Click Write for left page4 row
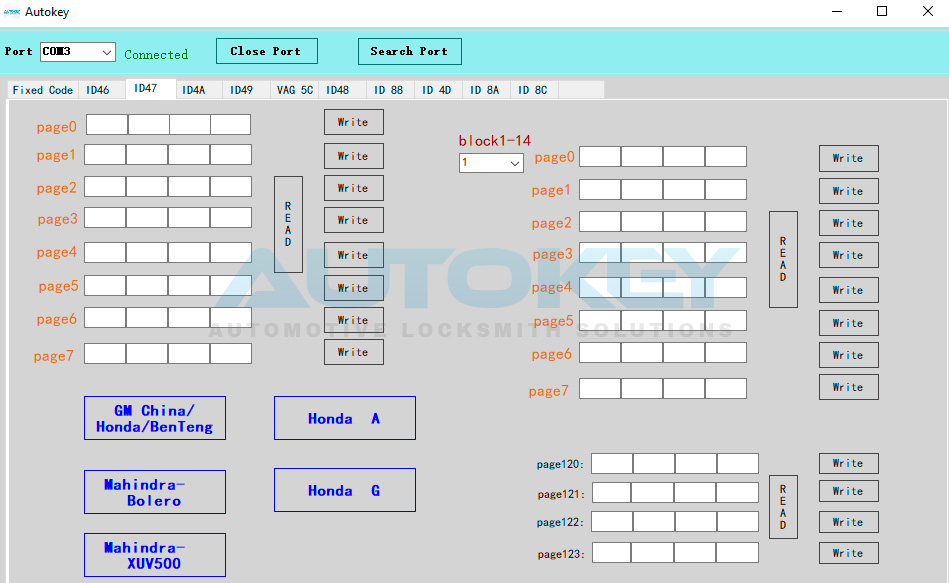Viewport: 949px width, 583px height. coord(353,255)
